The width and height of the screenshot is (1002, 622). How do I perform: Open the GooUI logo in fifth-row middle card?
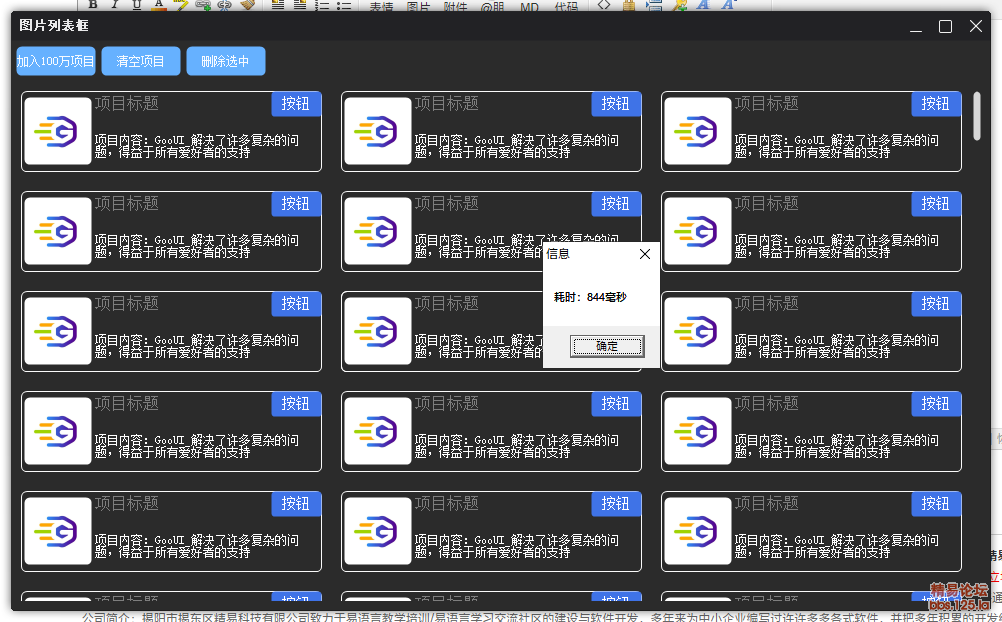tap(378, 531)
